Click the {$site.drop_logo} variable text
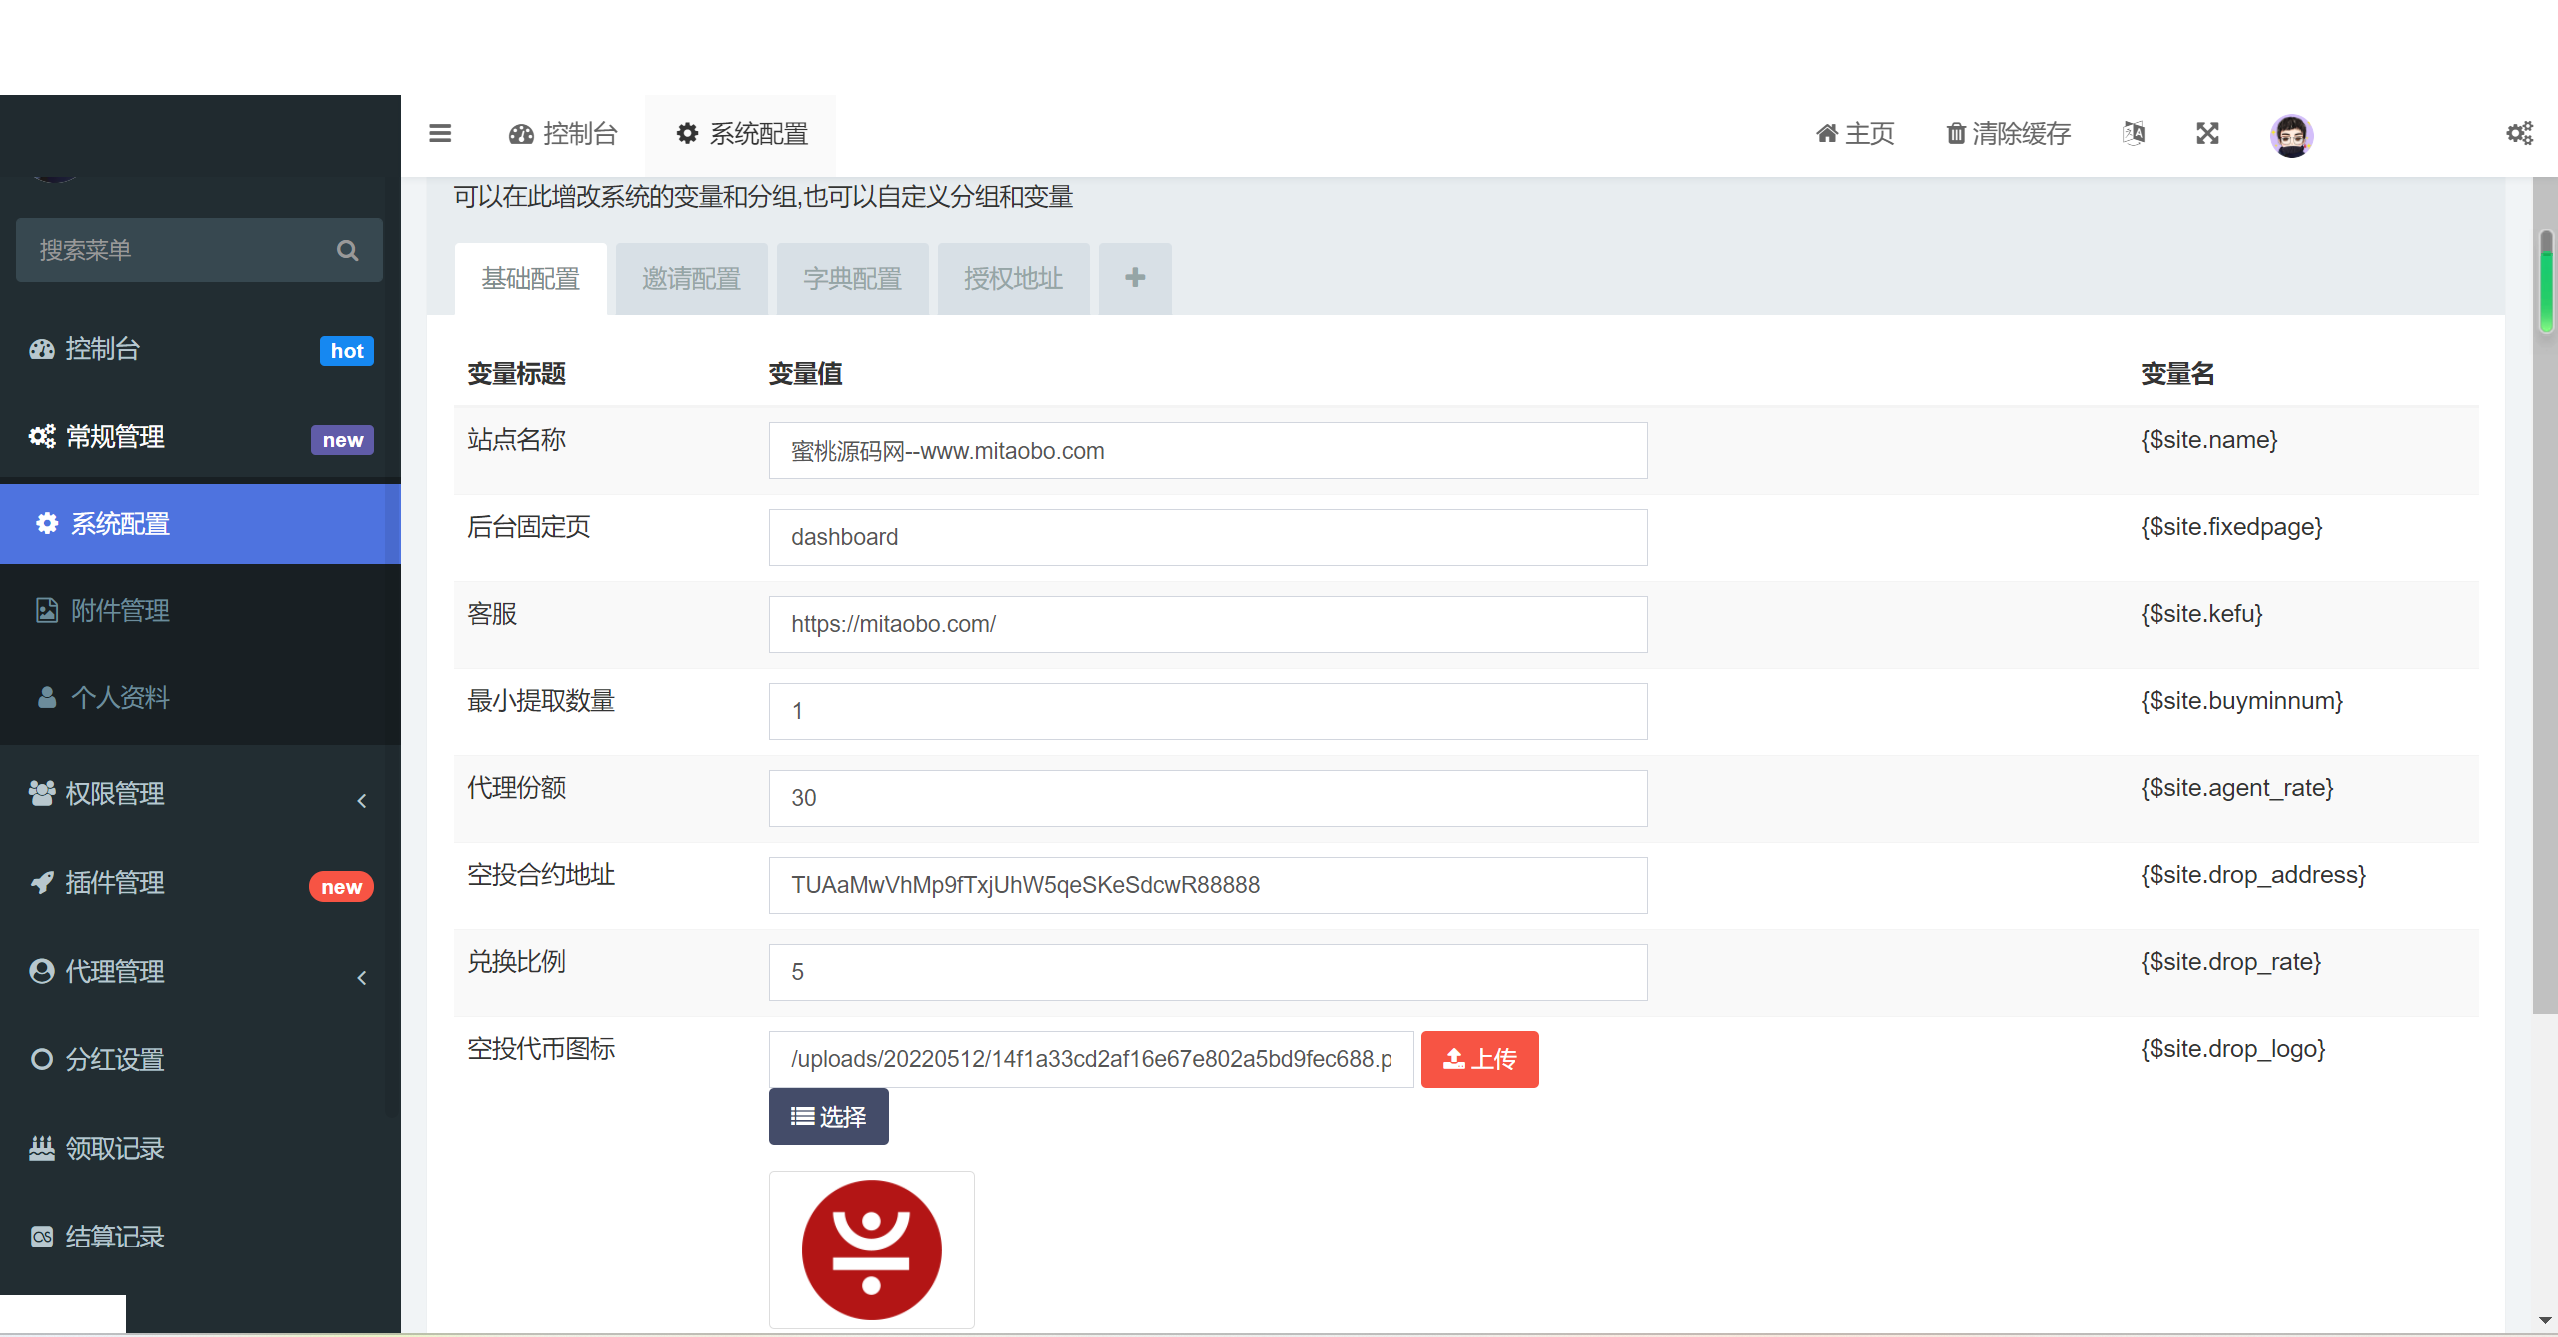 pos(2233,1048)
